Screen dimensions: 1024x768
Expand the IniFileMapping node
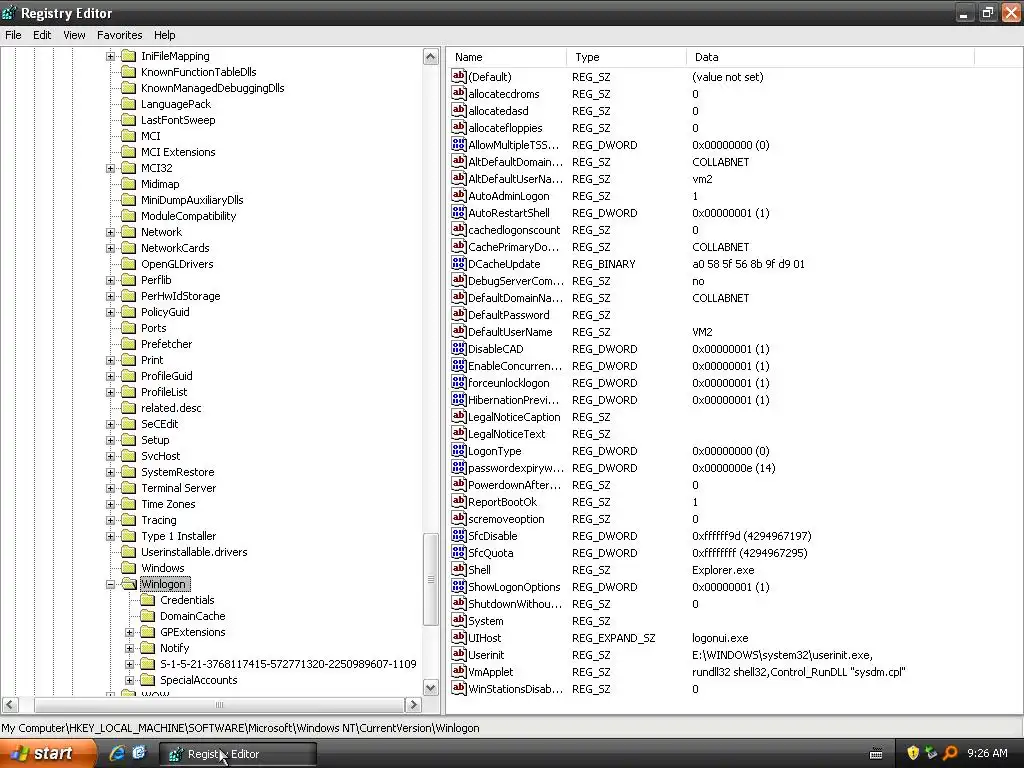110,56
